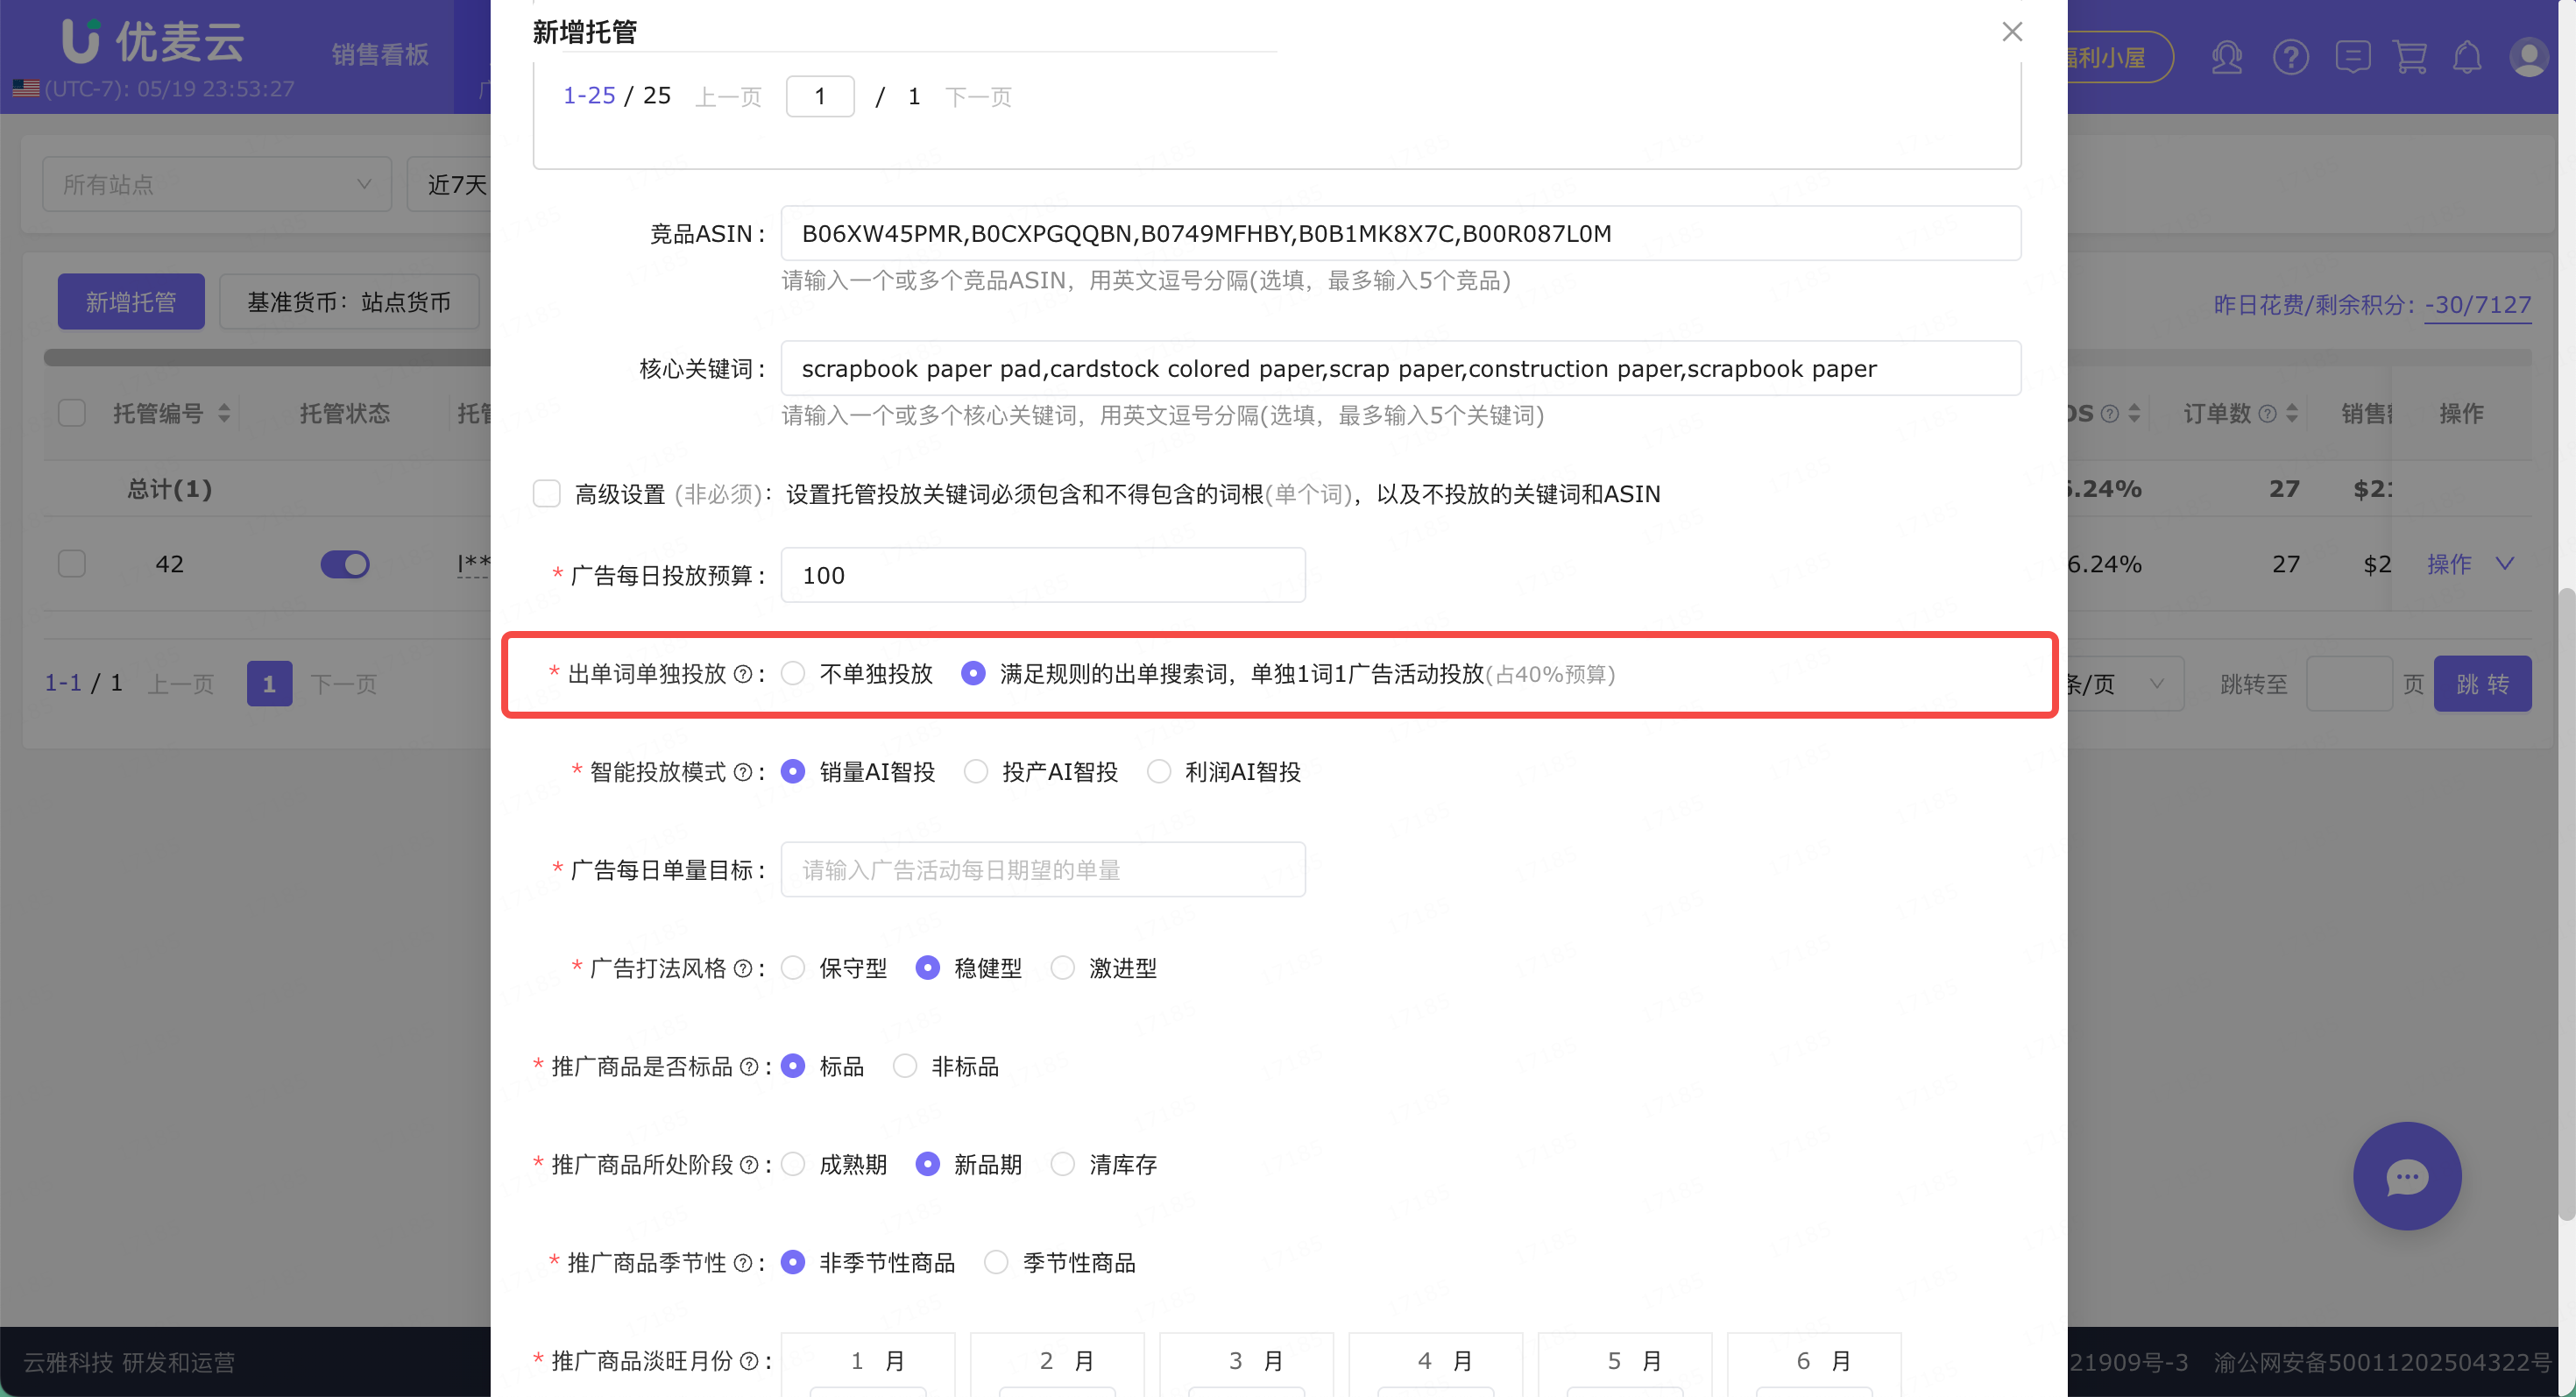
Task: Open the floating chat bubble button
Action: 2406,1176
